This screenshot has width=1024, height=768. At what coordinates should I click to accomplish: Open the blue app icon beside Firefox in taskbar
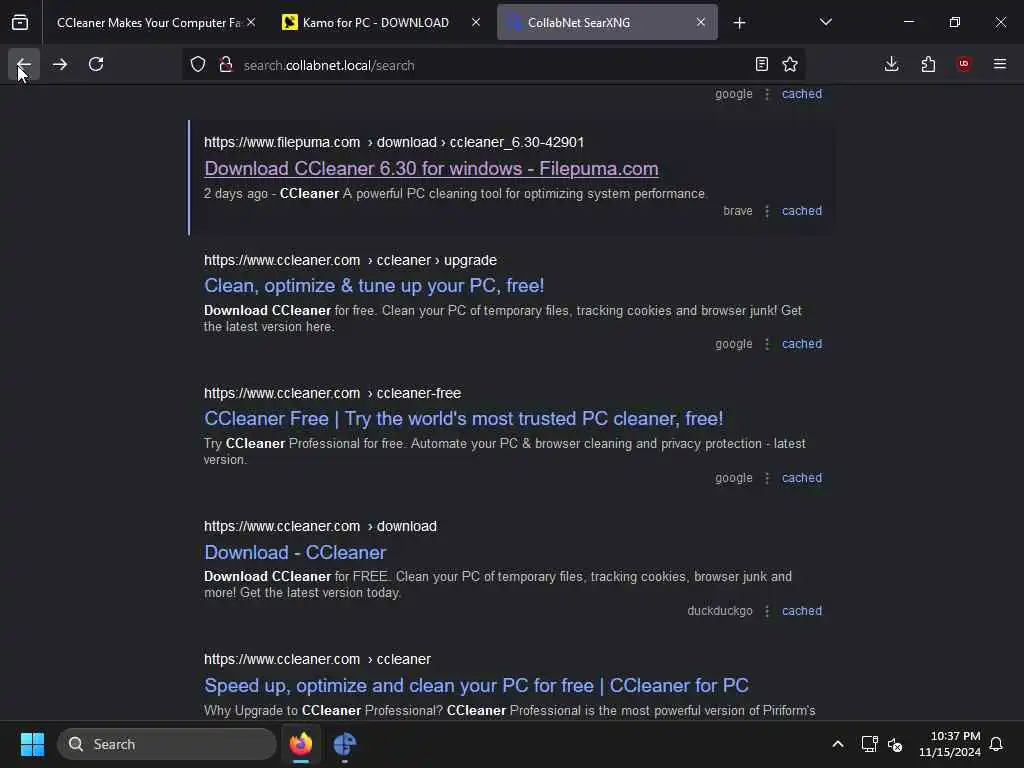click(344, 744)
